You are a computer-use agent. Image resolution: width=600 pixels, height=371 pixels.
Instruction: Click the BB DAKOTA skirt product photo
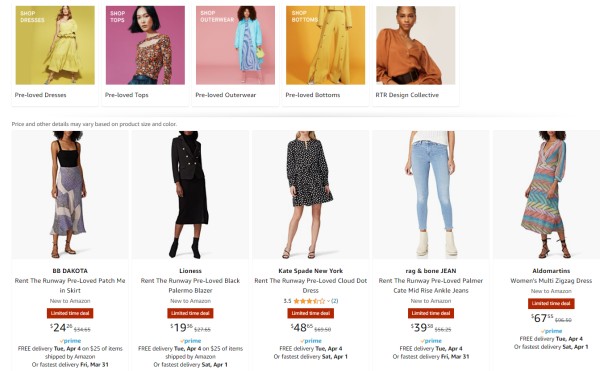point(70,195)
